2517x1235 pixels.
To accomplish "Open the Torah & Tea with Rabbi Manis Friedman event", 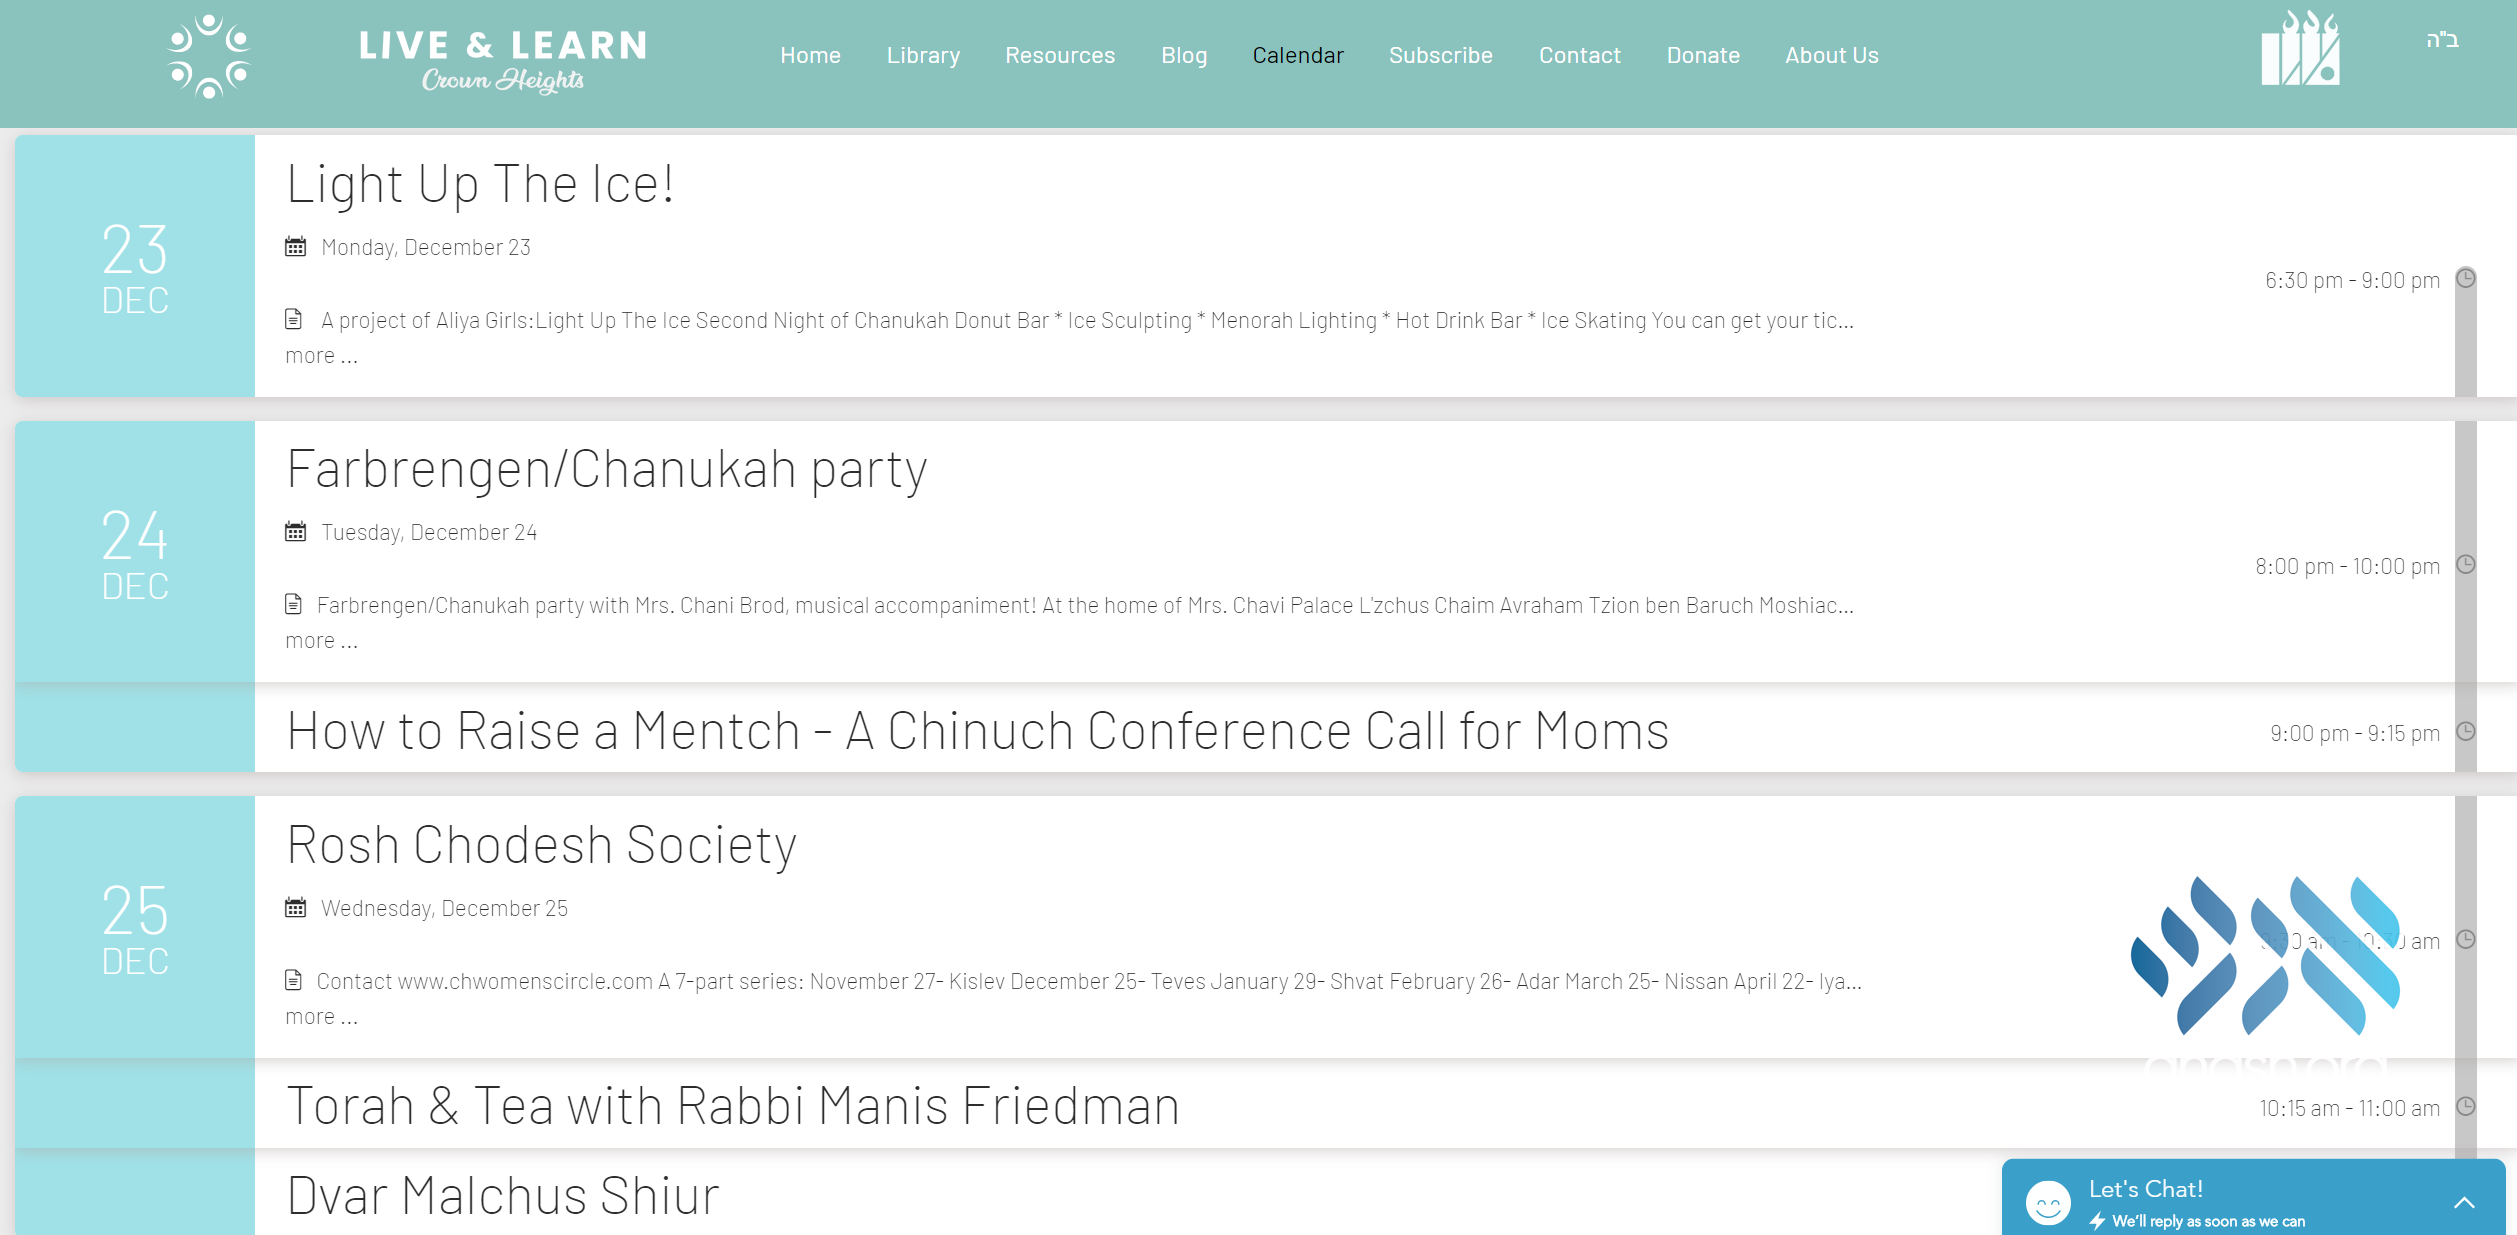I will coord(733,1106).
